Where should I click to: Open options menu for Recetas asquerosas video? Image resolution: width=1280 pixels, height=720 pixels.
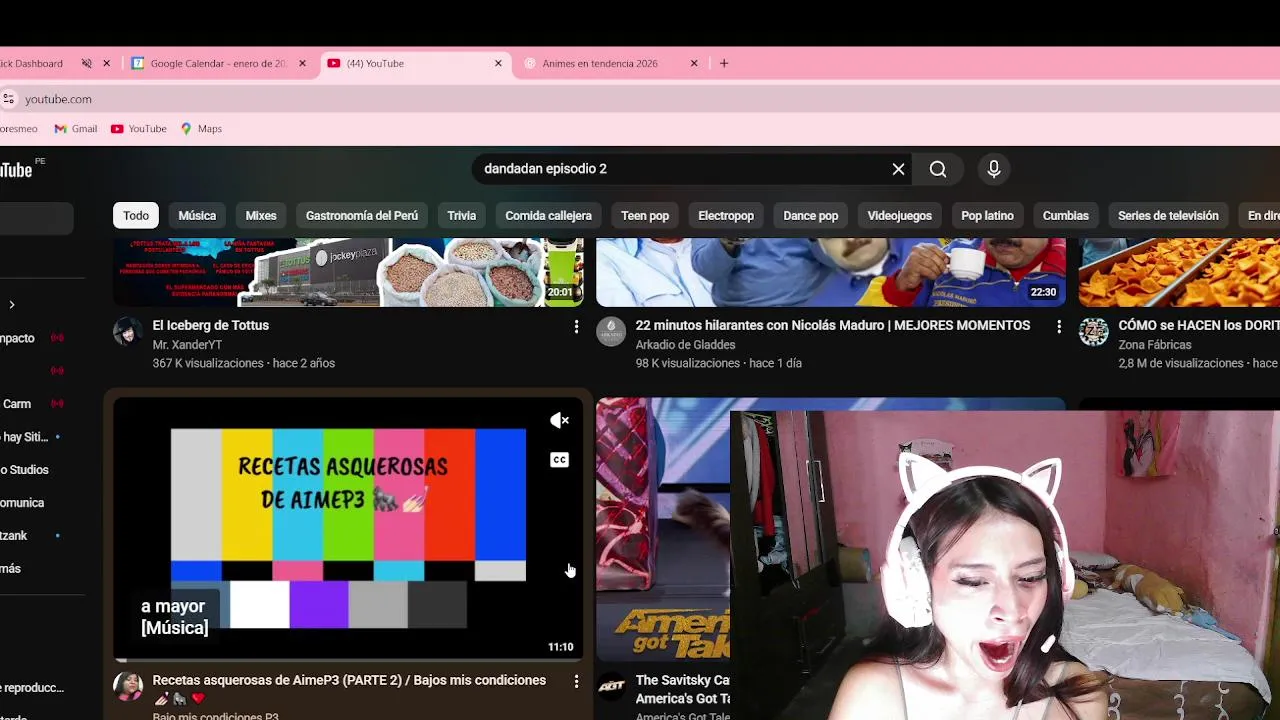576,681
